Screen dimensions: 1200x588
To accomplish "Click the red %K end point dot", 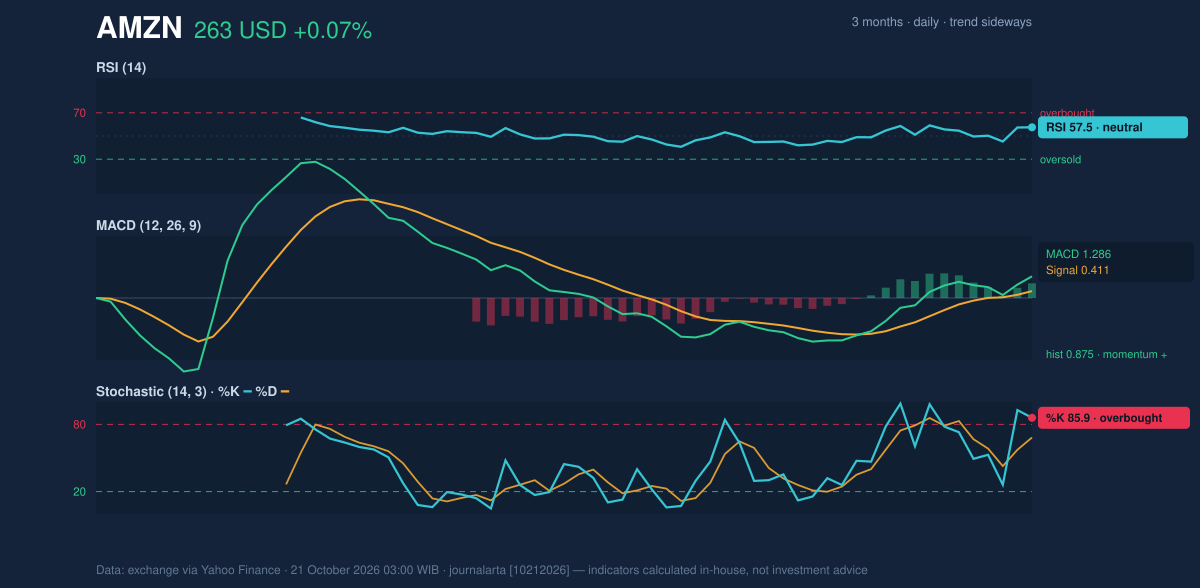I will [x=1032, y=418].
